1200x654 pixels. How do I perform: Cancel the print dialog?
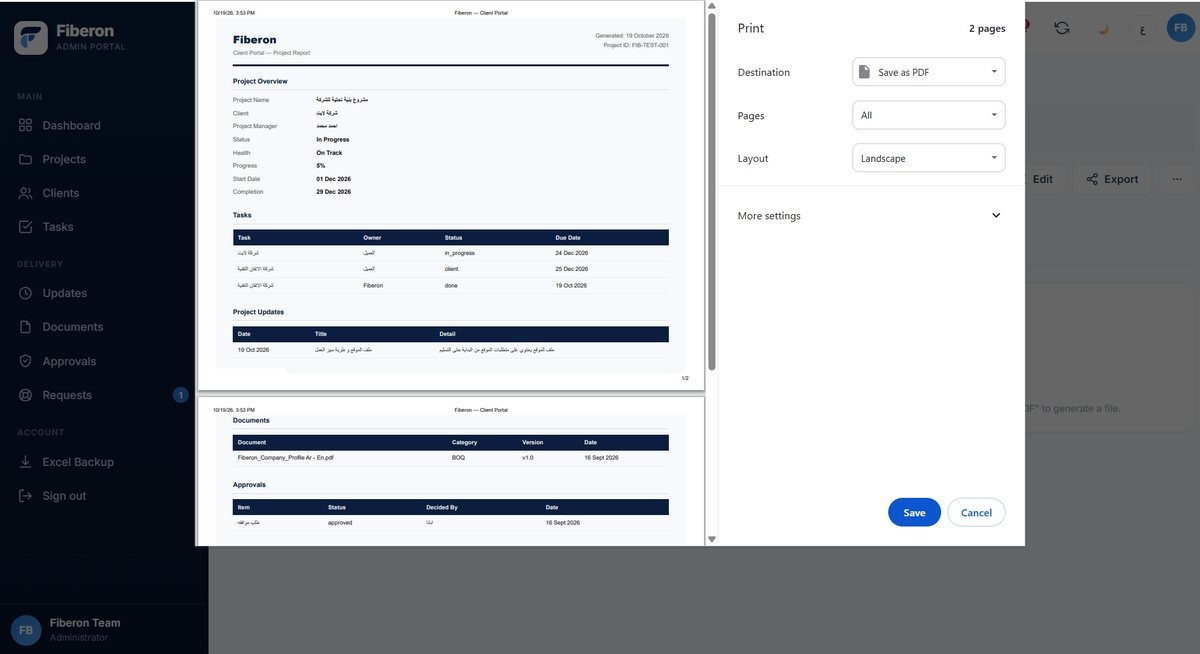tap(976, 512)
